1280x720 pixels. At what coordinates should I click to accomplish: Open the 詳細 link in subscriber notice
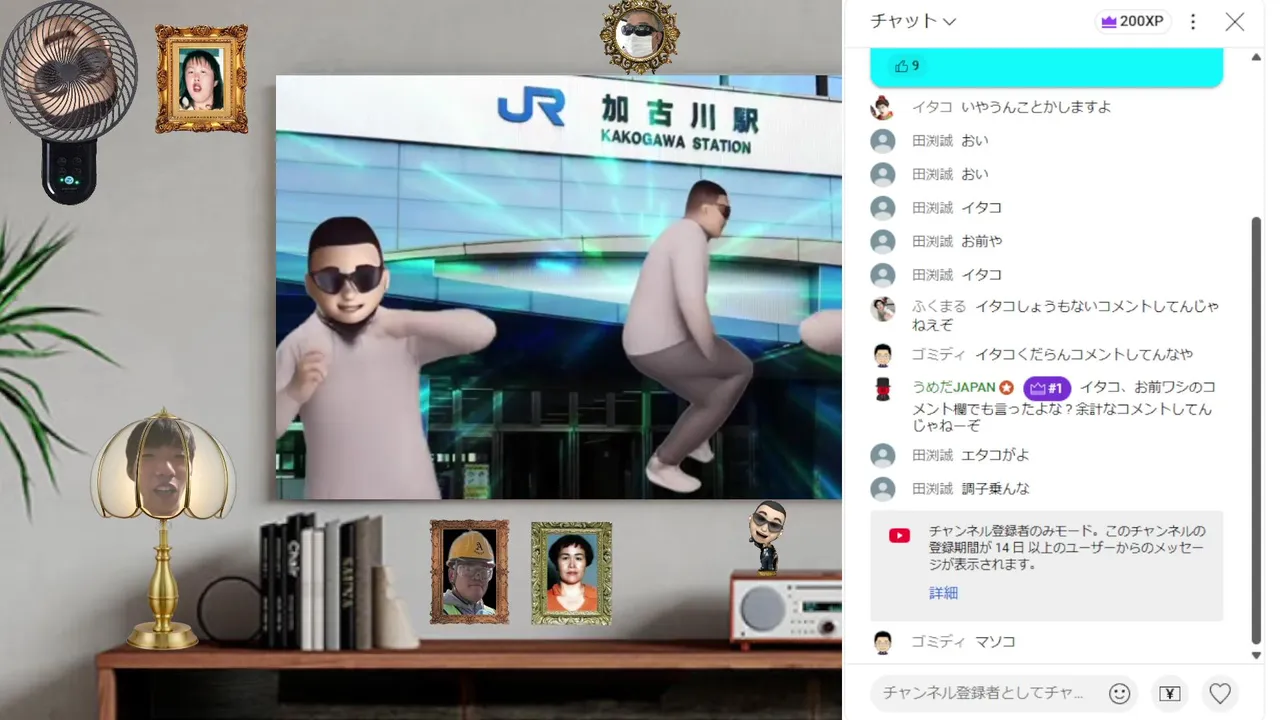pos(943,593)
